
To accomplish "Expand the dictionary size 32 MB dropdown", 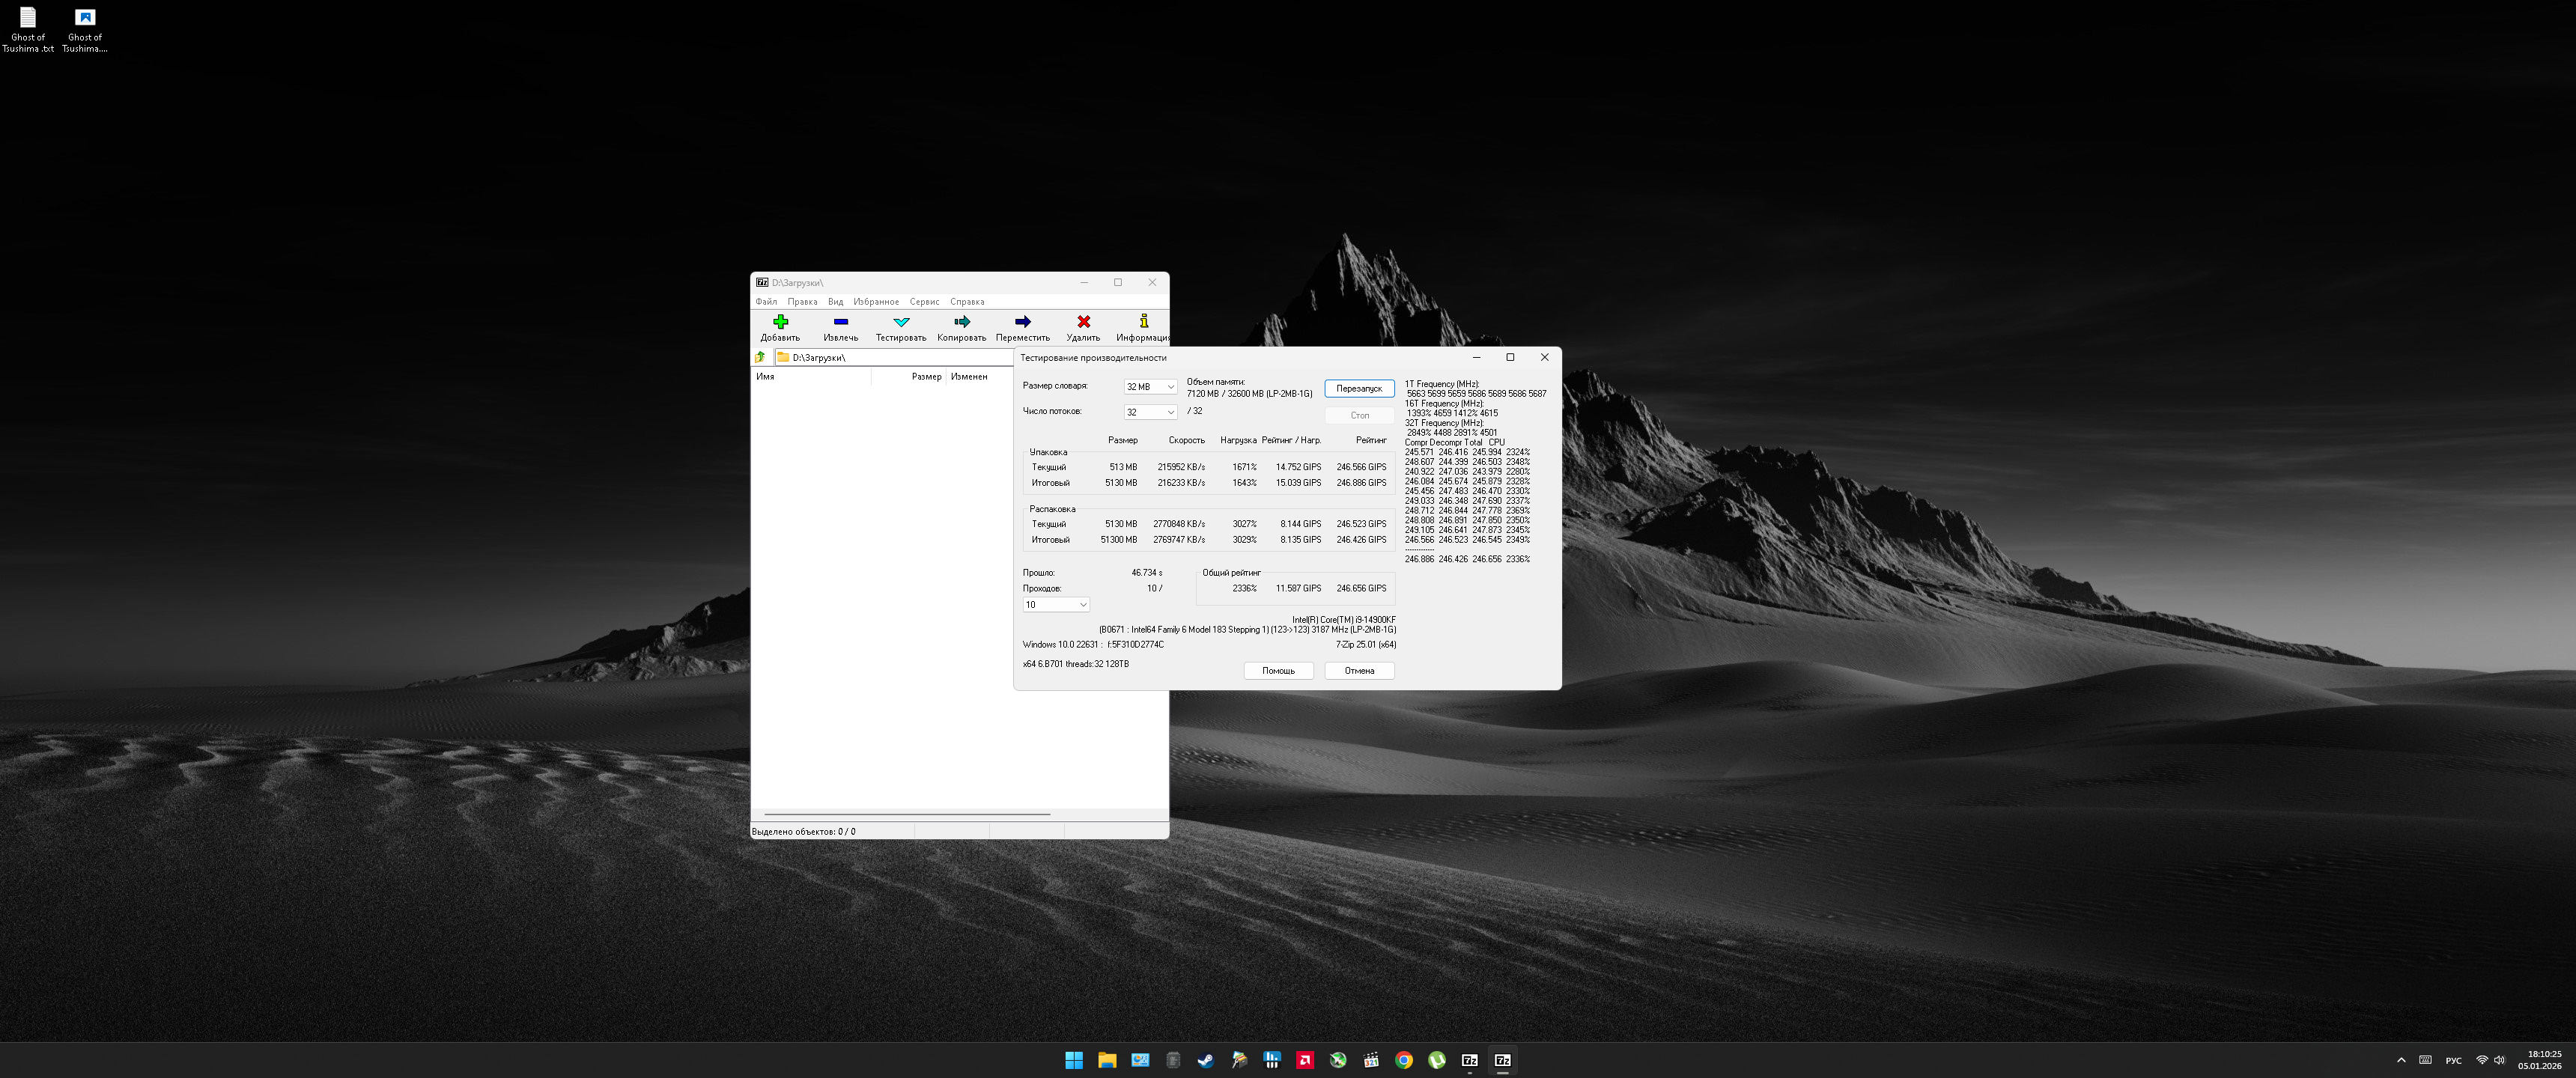I will point(1150,387).
